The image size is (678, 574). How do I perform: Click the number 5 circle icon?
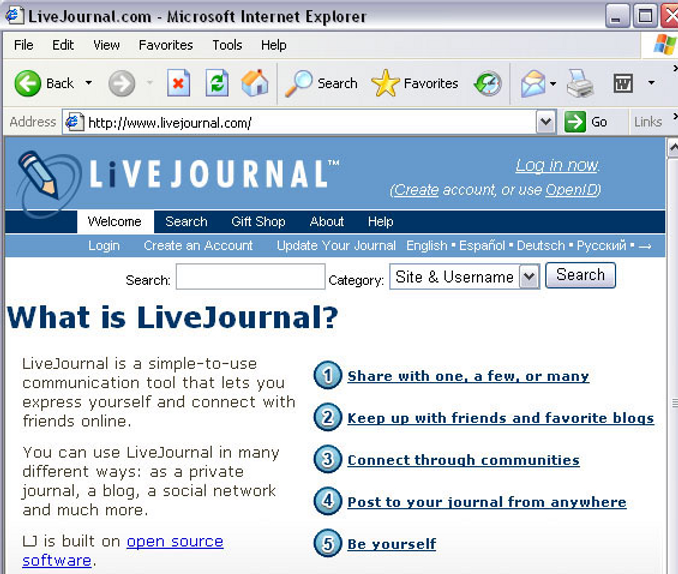[328, 543]
